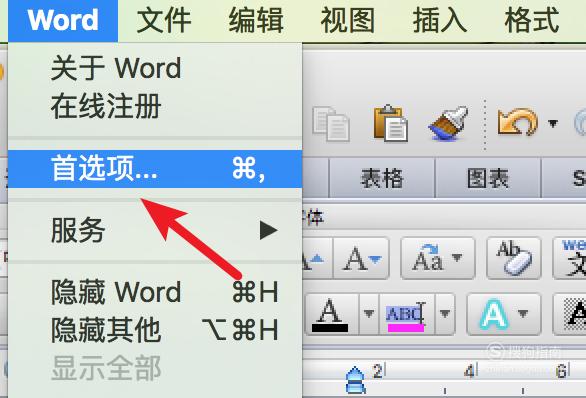The image size is (586, 398).
Task: Select the Format Painter brush icon
Action: pyautogui.click(x=449, y=123)
